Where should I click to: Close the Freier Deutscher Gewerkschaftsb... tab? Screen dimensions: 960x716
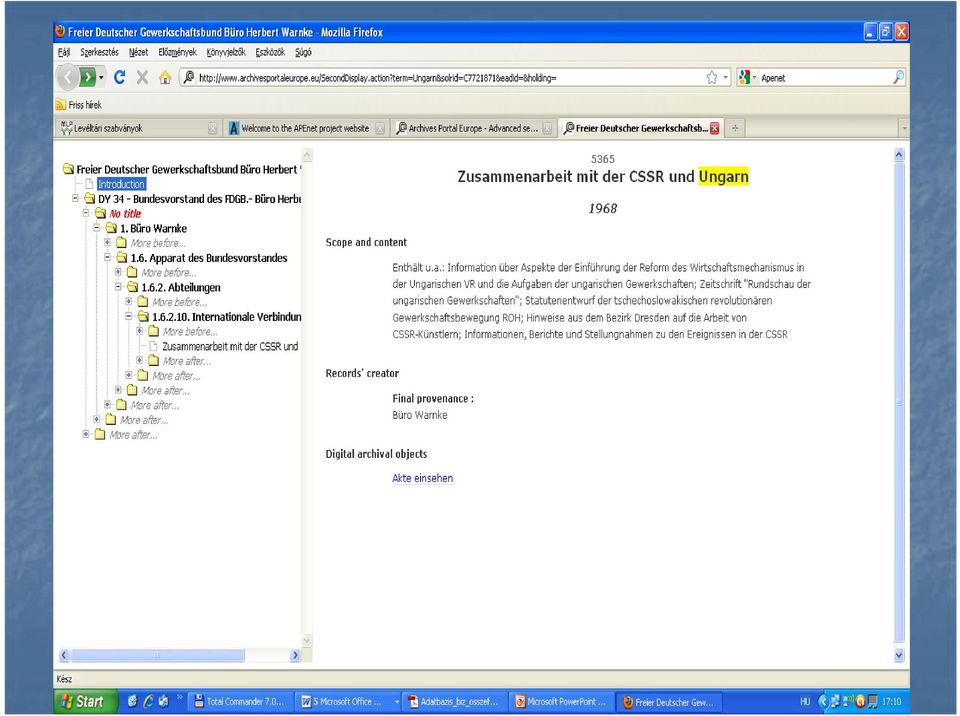[x=714, y=128]
